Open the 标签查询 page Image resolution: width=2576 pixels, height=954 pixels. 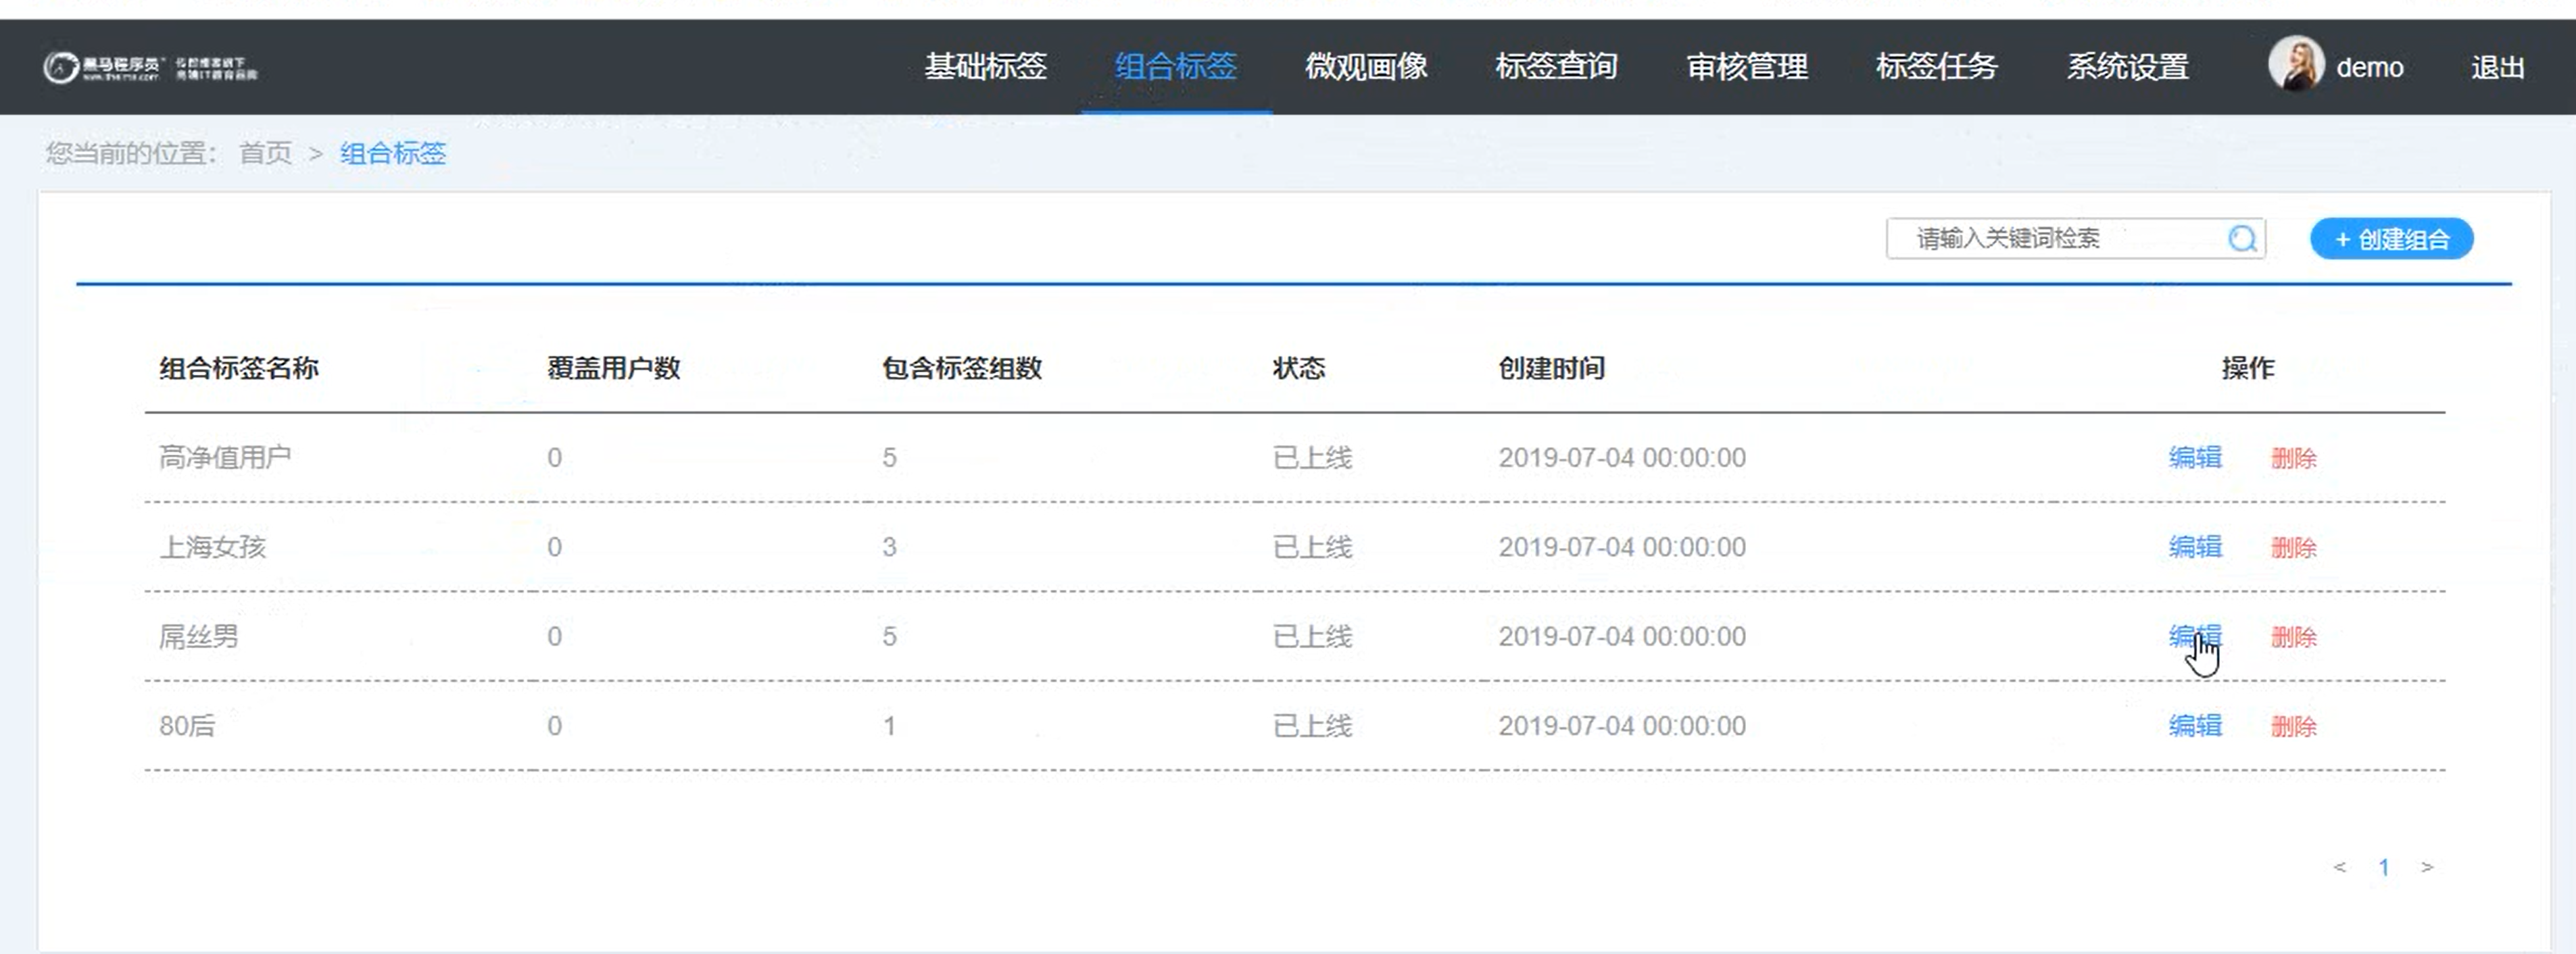(x=1556, y=67)
